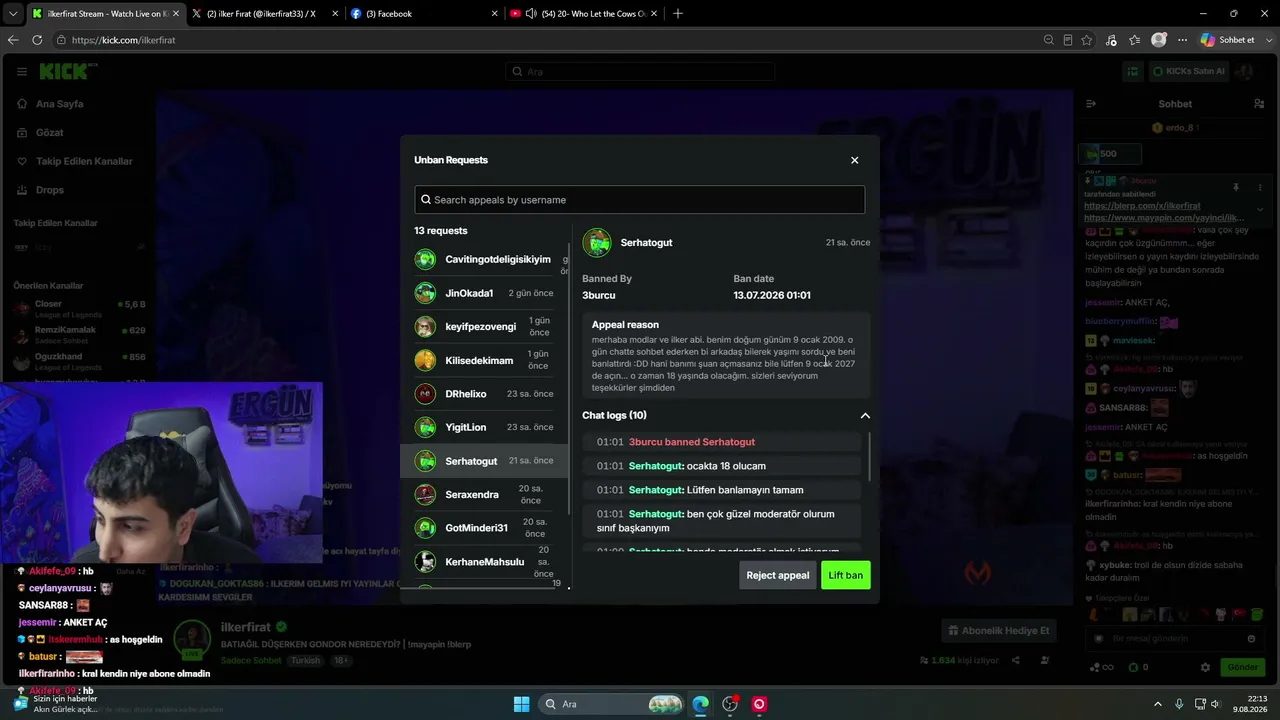The image size is (1280, 720).
Task: Open the reader view icon in address bar
Action: (x=1068, y=40)
